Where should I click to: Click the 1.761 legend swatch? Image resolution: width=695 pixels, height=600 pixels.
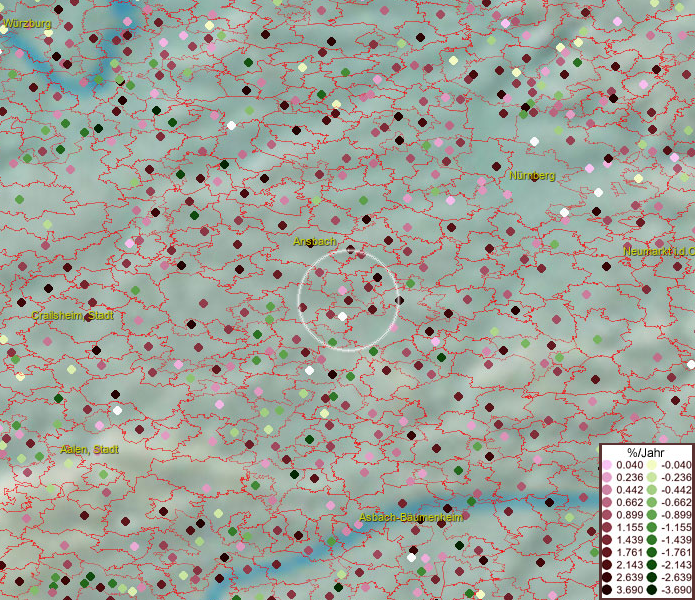(607, 552)
